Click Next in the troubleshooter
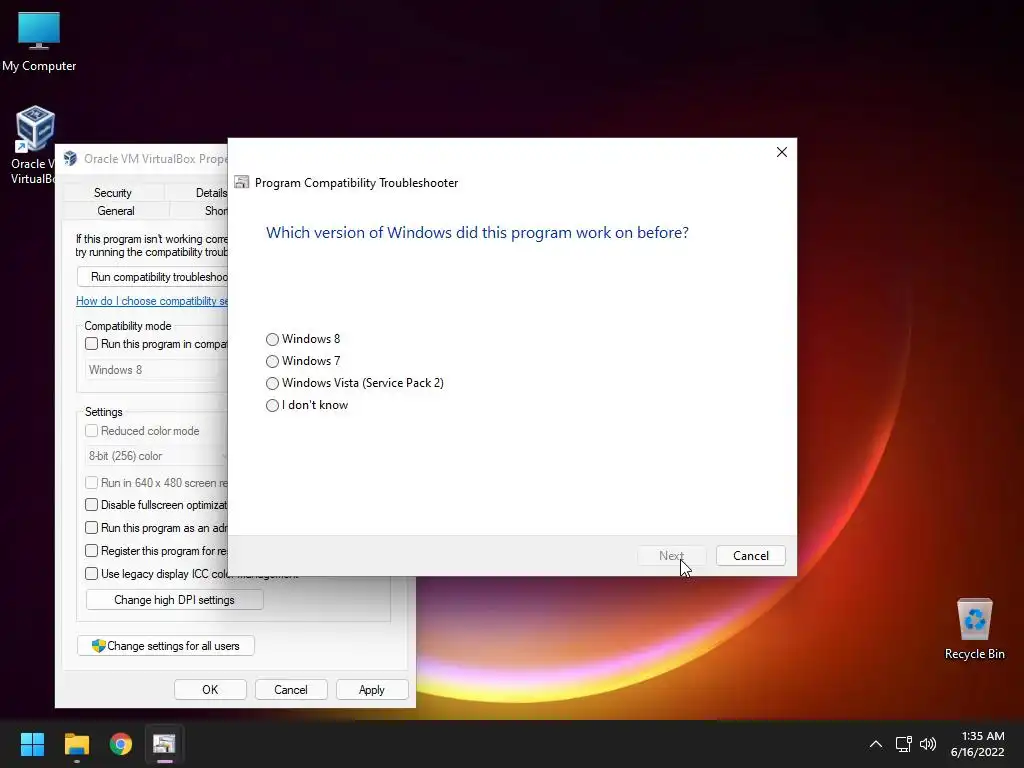This screenshot has height=768, width=1024. 671,556
